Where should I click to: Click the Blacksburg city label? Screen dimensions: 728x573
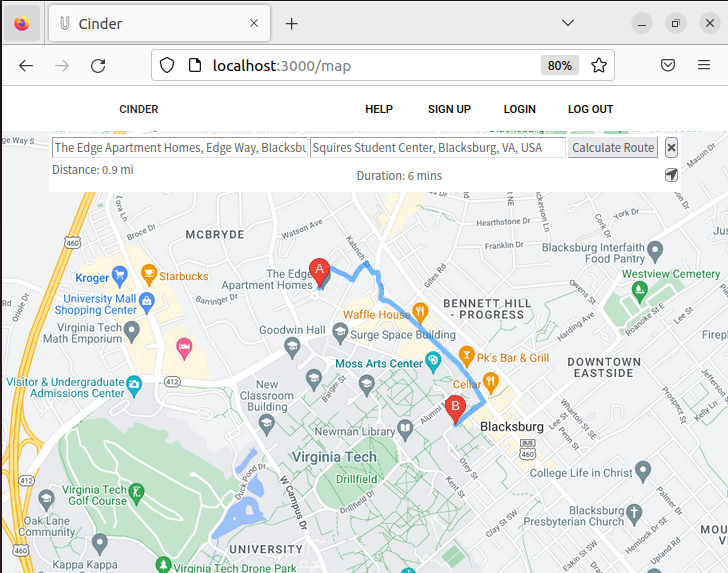pos(512,426)
